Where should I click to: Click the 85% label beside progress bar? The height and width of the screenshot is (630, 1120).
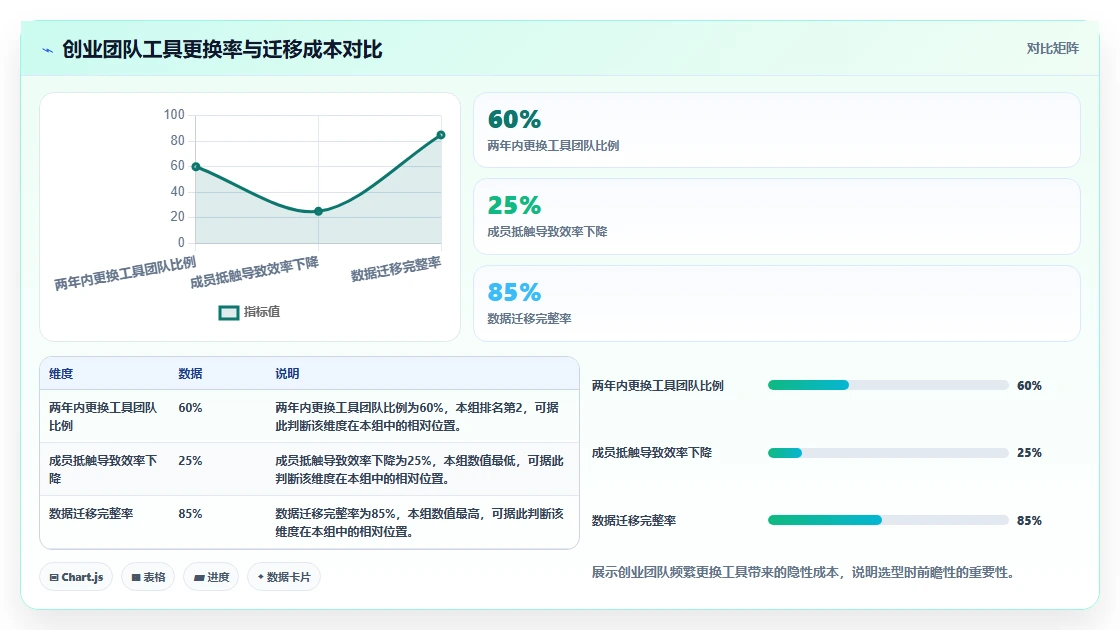1029,521
